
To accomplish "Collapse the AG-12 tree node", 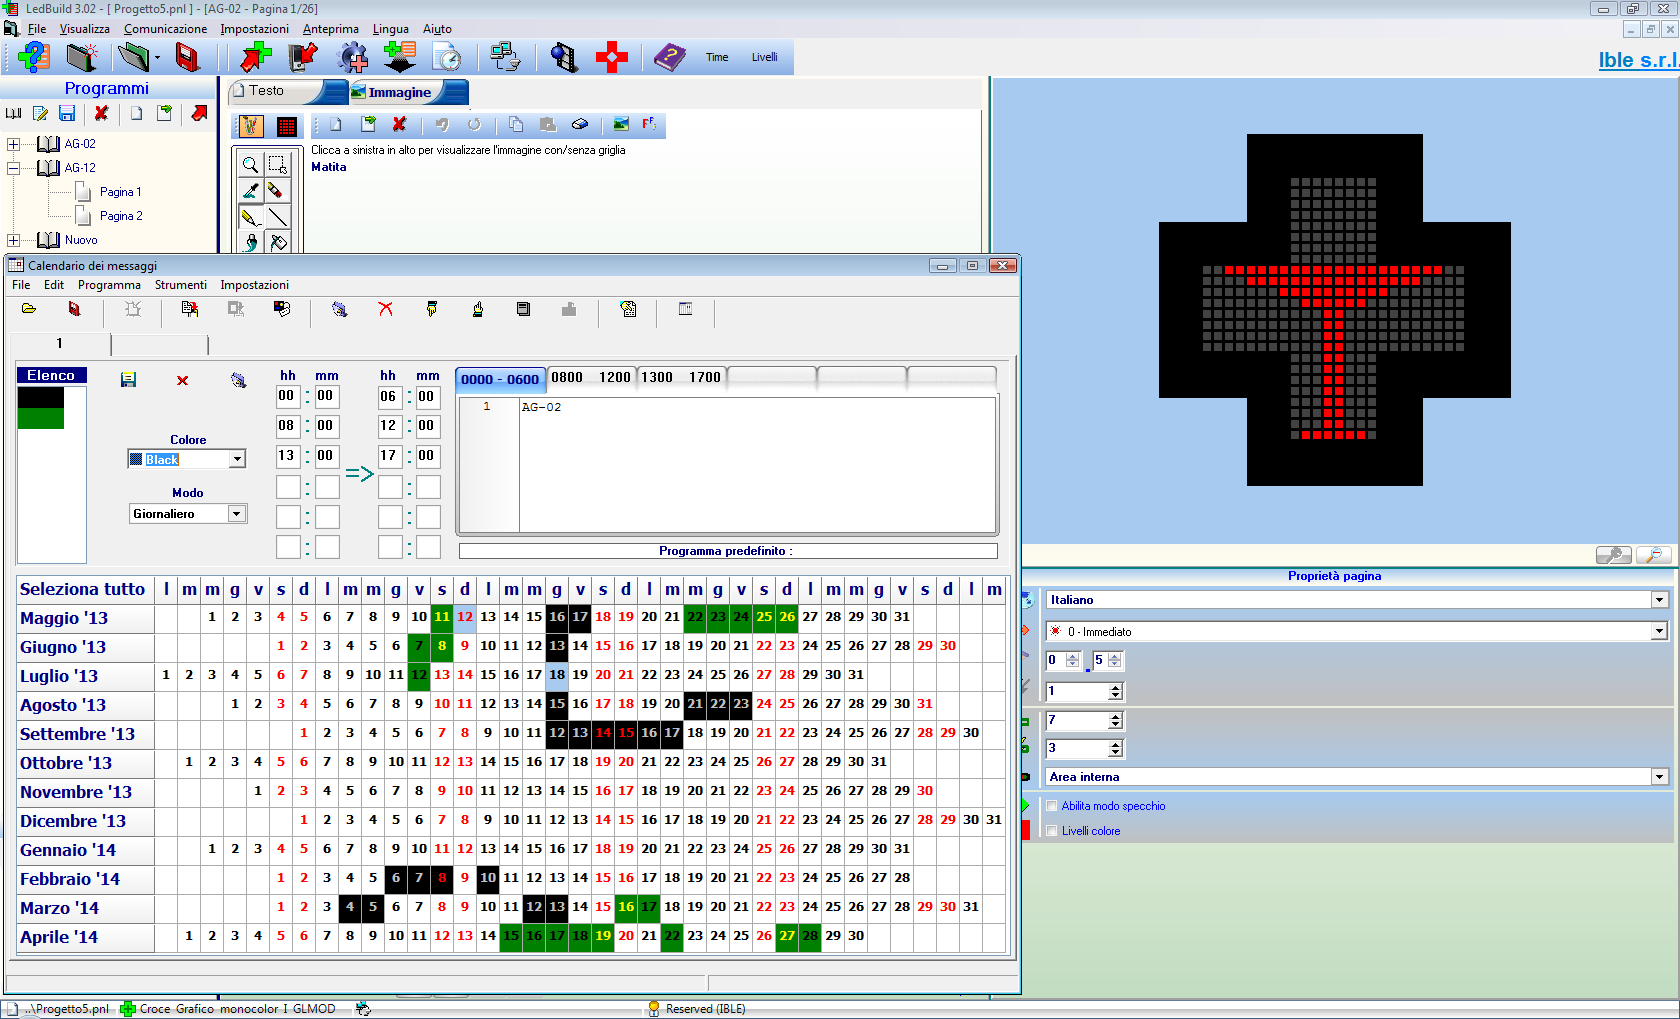I will click(x=13, y=168).
